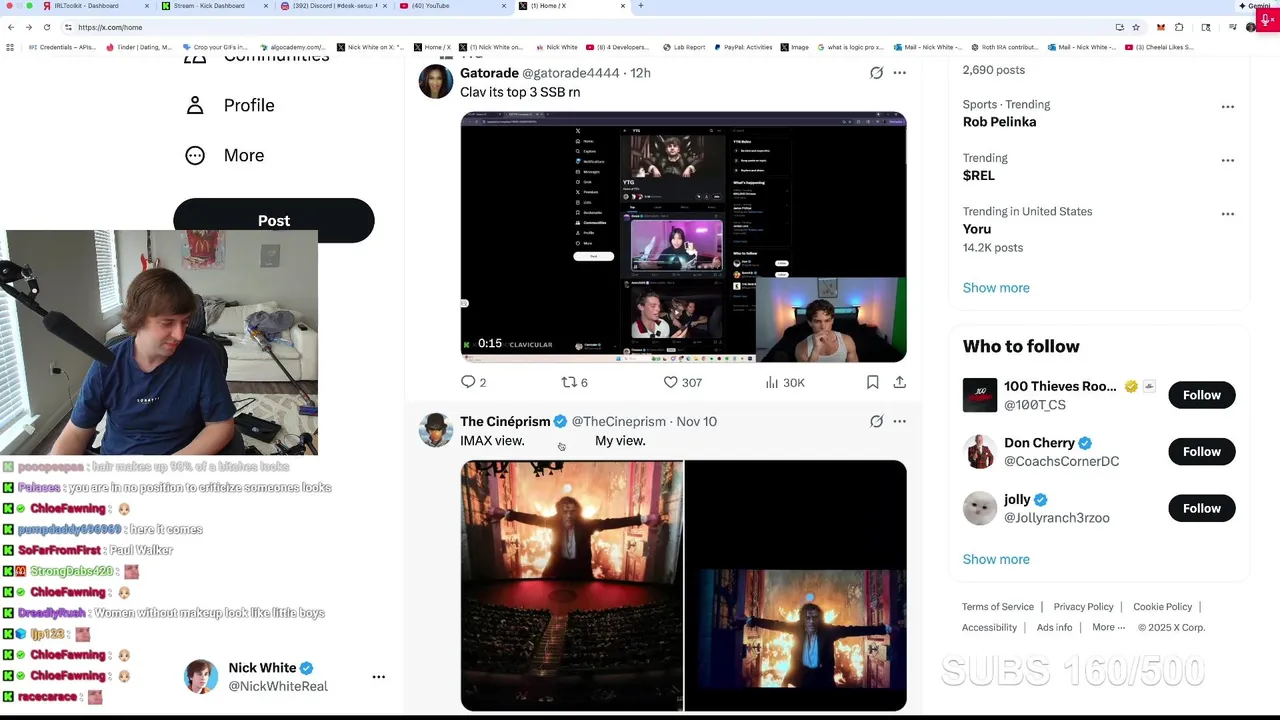Open the Nick White account avatar
1280x720 pixels.
click(x=201, y=677)
